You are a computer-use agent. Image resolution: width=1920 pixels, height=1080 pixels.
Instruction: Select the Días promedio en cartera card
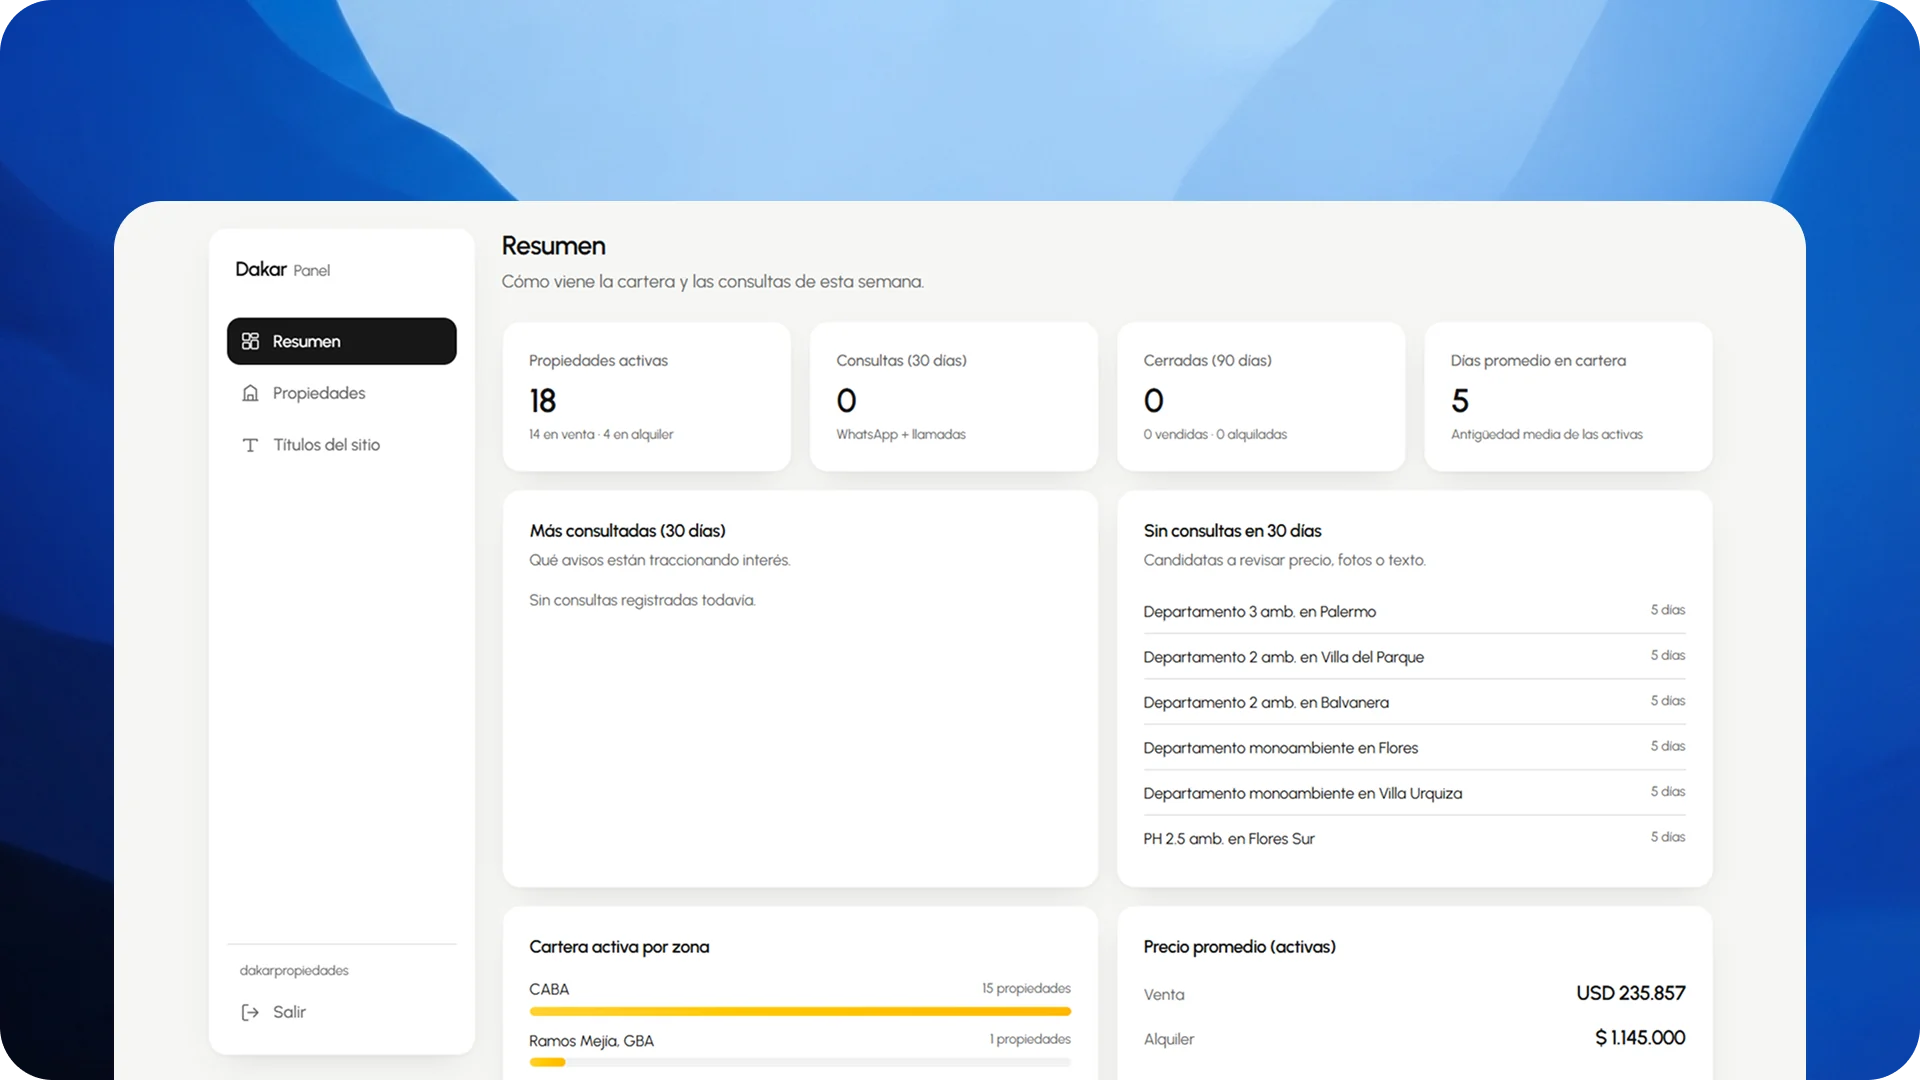point(1568,396)
